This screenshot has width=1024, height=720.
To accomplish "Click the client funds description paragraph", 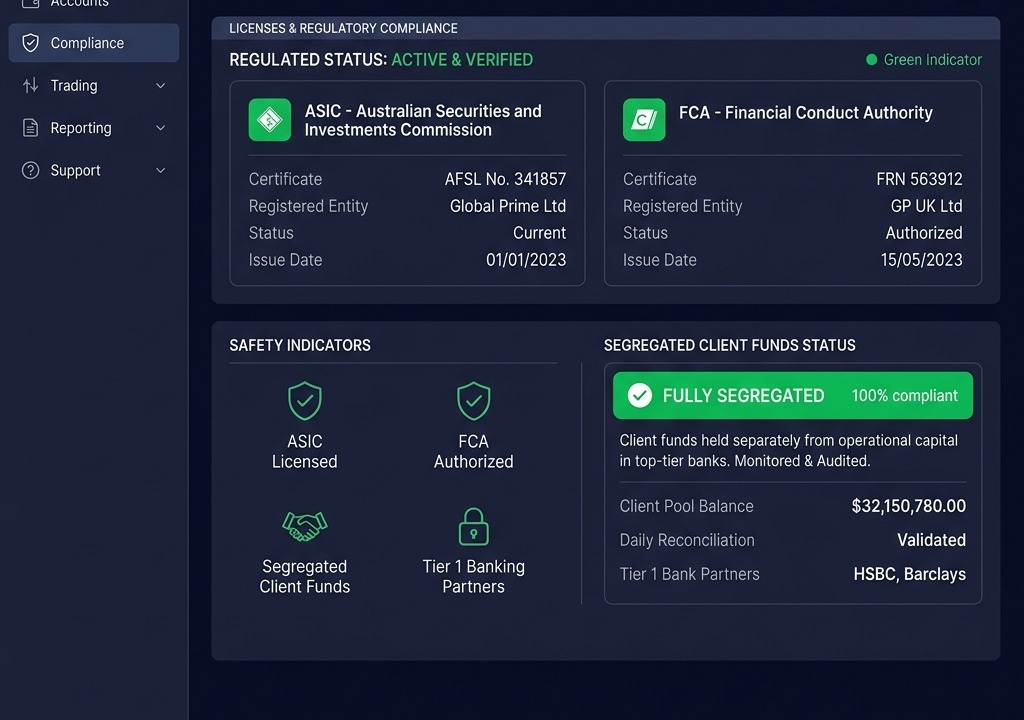I will [788, 451].
